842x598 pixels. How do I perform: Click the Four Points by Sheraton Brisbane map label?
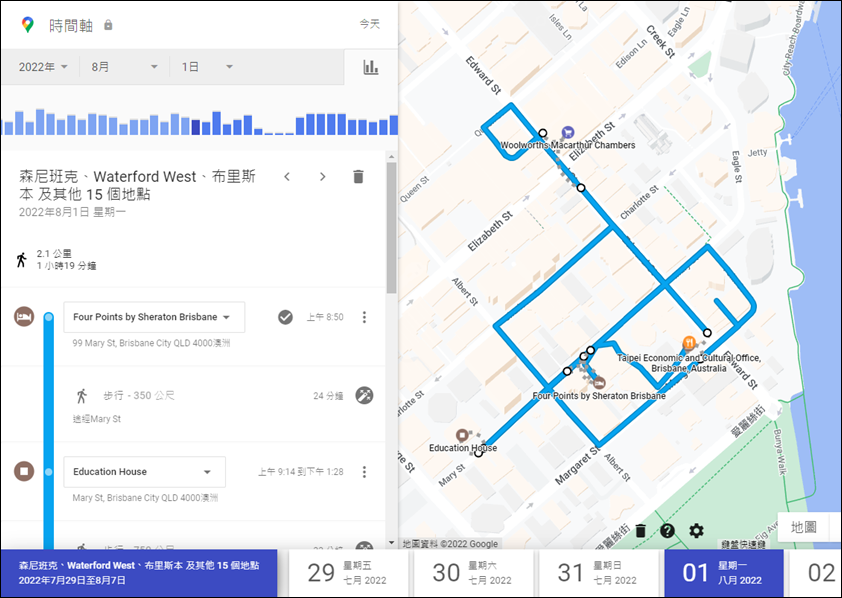coord(599,396)
